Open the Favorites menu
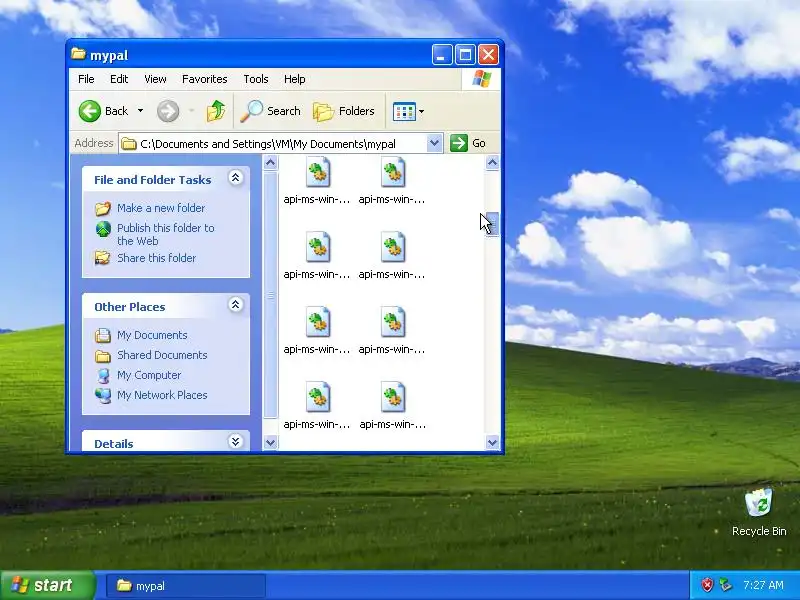This screenshot has width=800, height=600. 205,79
